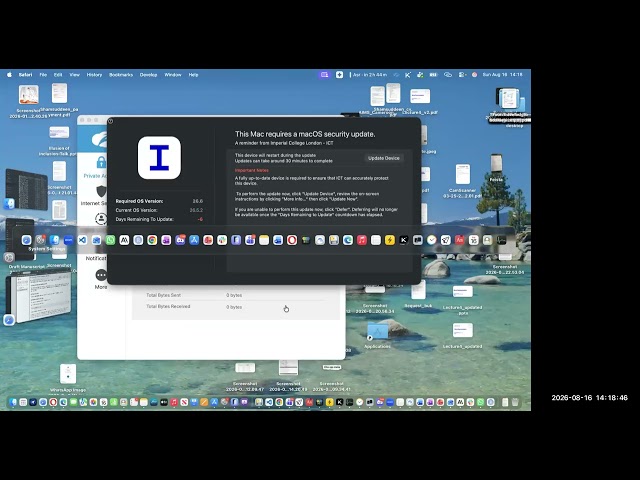
Task: Open Launchpad from the bottom Dock
Action: click(23, 402)
